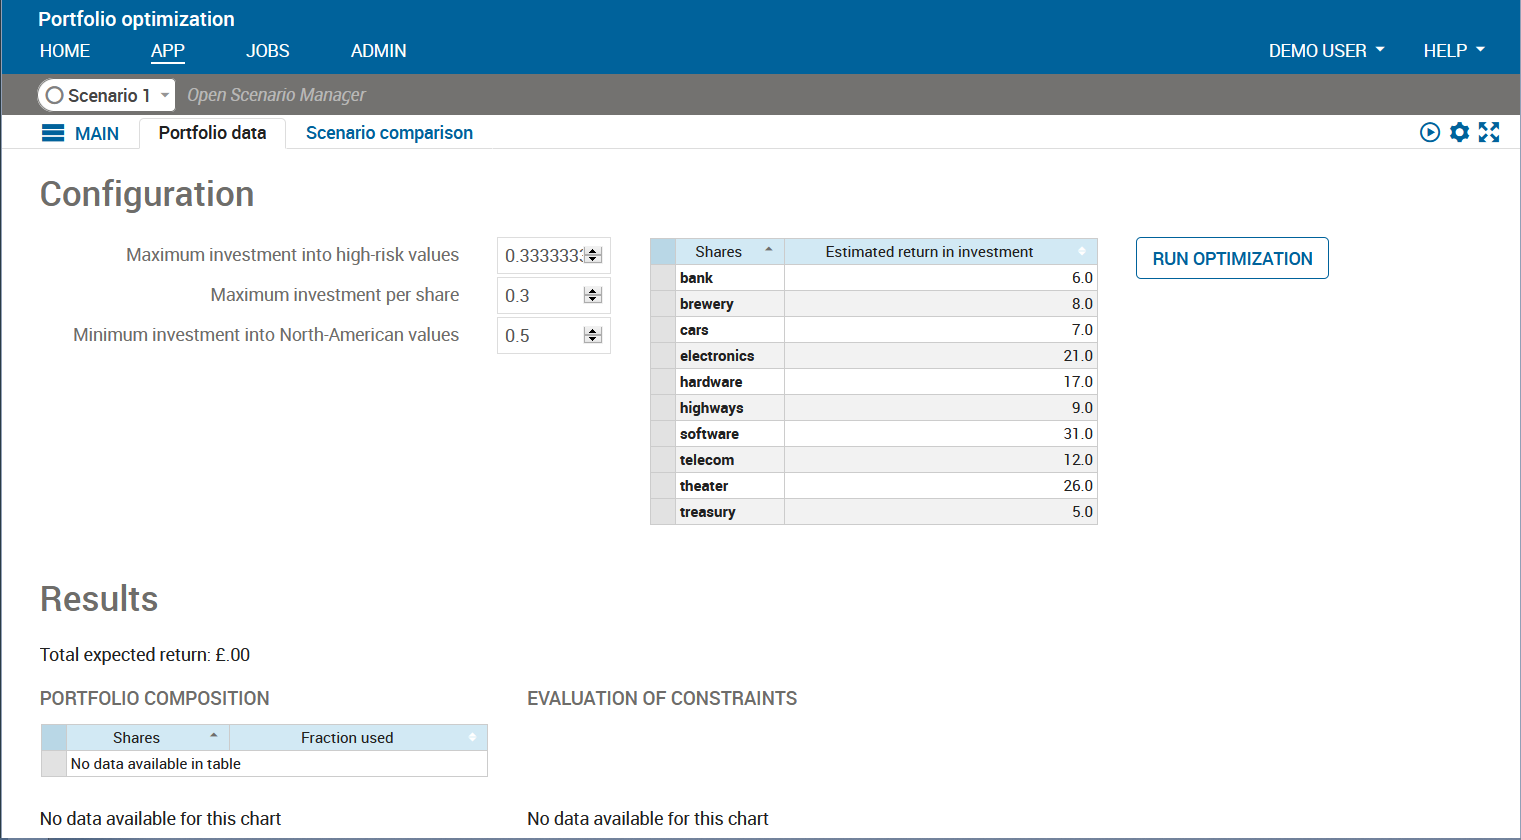Step the maximum investment per share spinner
Viewport: 1521px width, 840px height.
593,295
